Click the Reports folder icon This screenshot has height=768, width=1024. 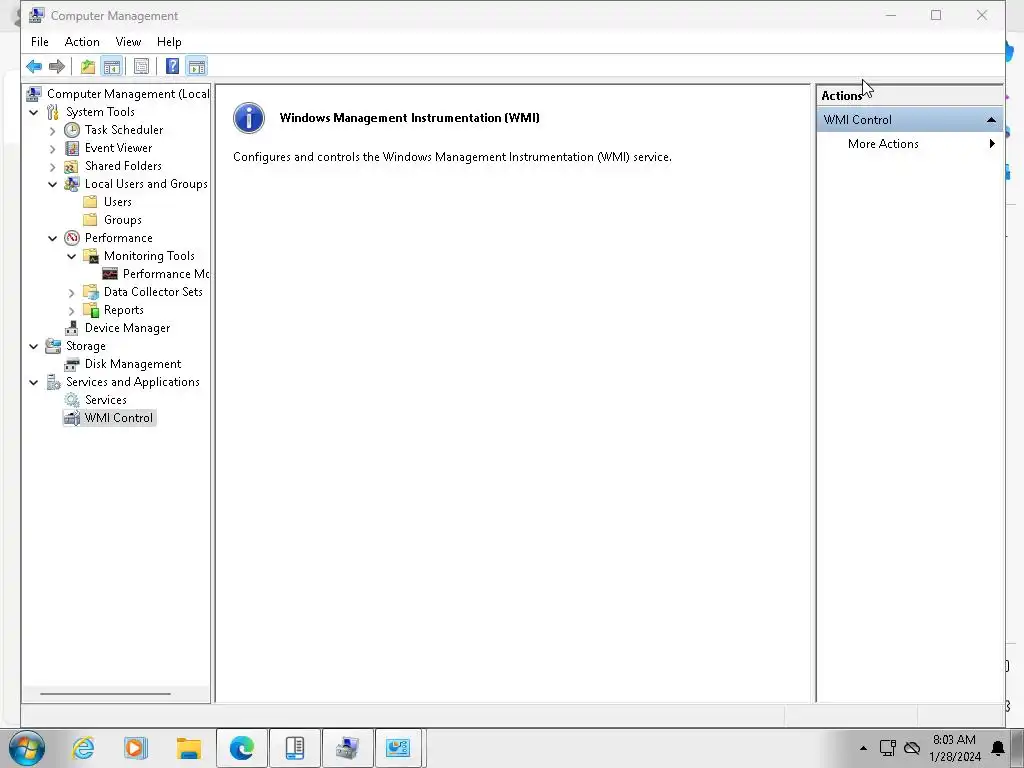pyautogui.click(x=91, y=310)
